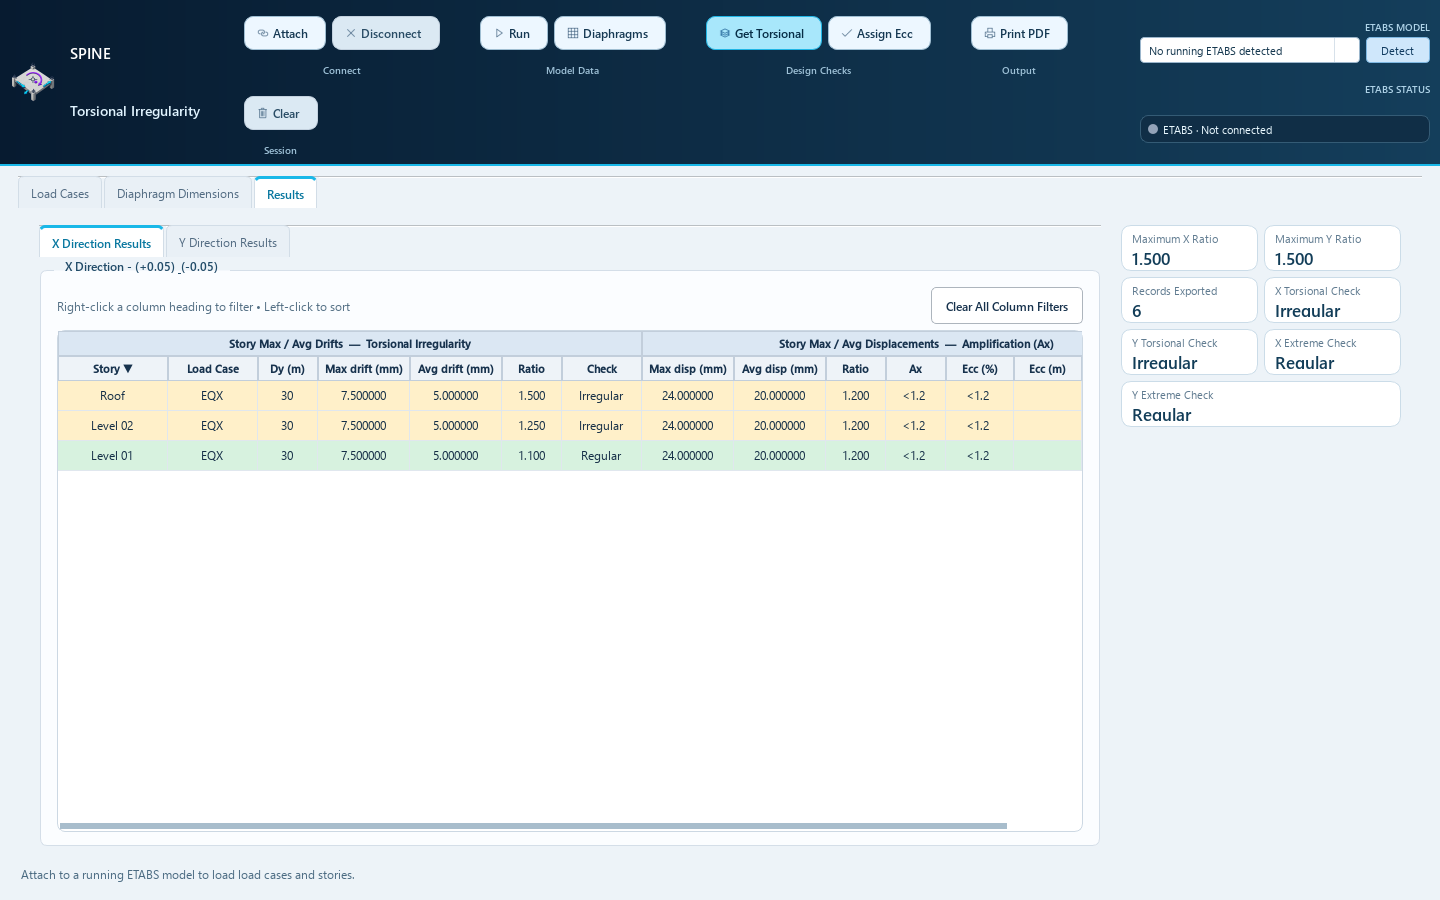Click the table horizontal scrollbar

(533, 826)
